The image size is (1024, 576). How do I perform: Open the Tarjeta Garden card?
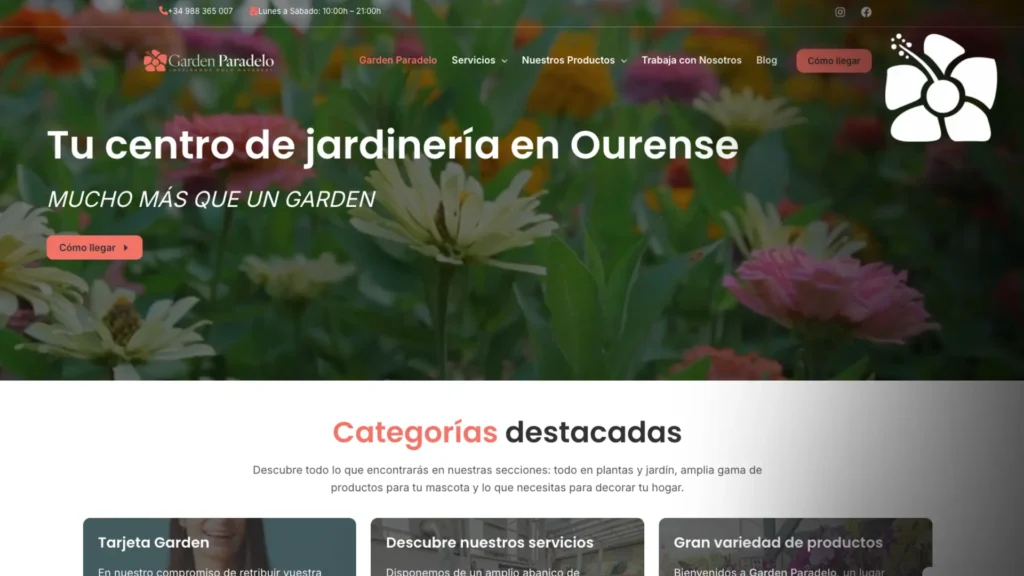tap(219, 546)
